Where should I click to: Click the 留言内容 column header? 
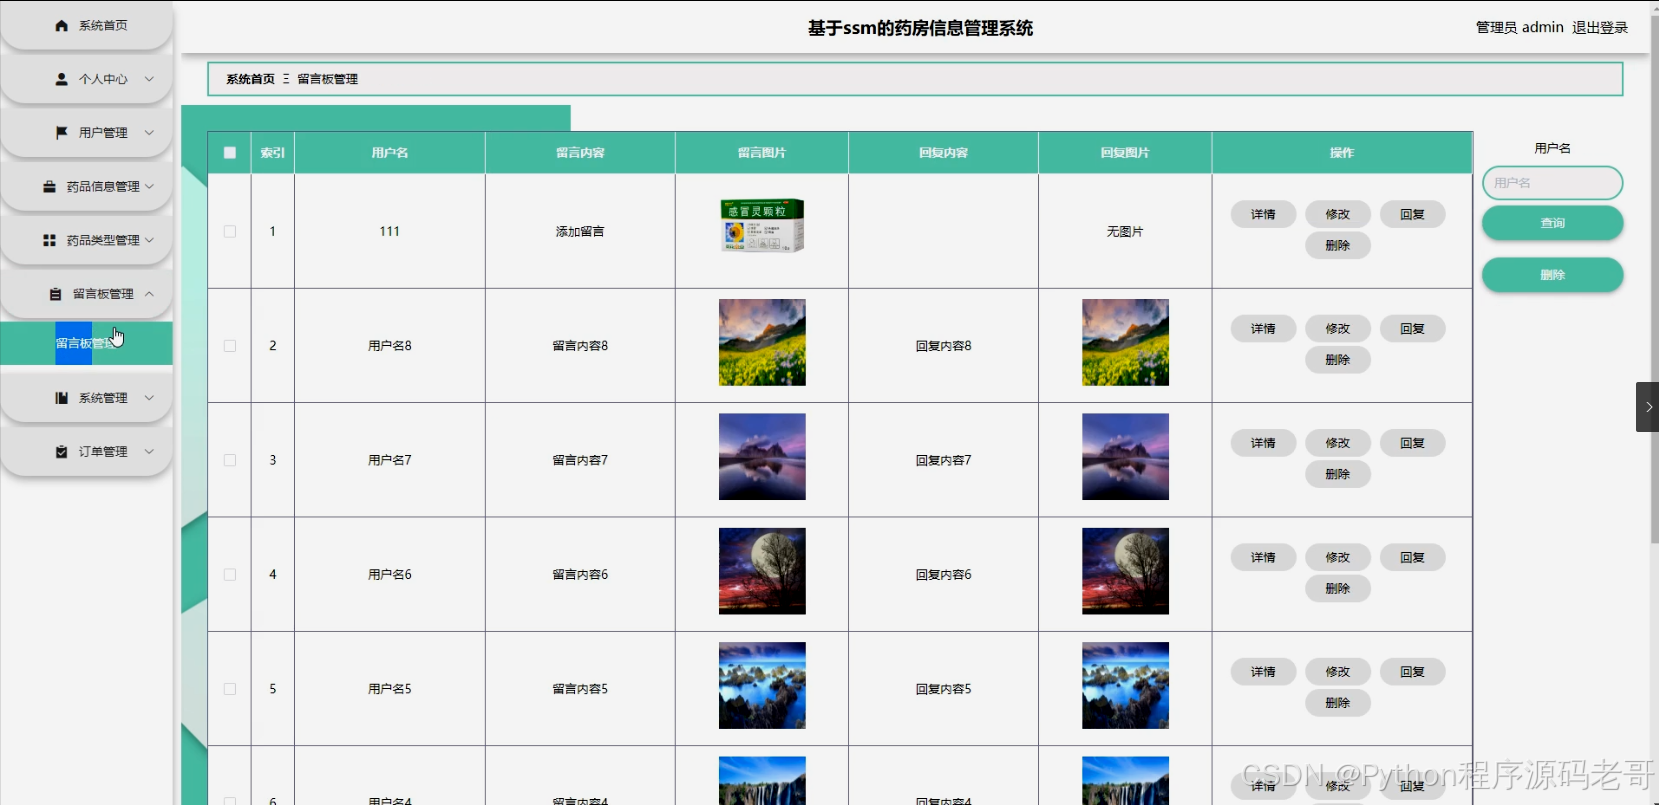click(x=580, y=153)
